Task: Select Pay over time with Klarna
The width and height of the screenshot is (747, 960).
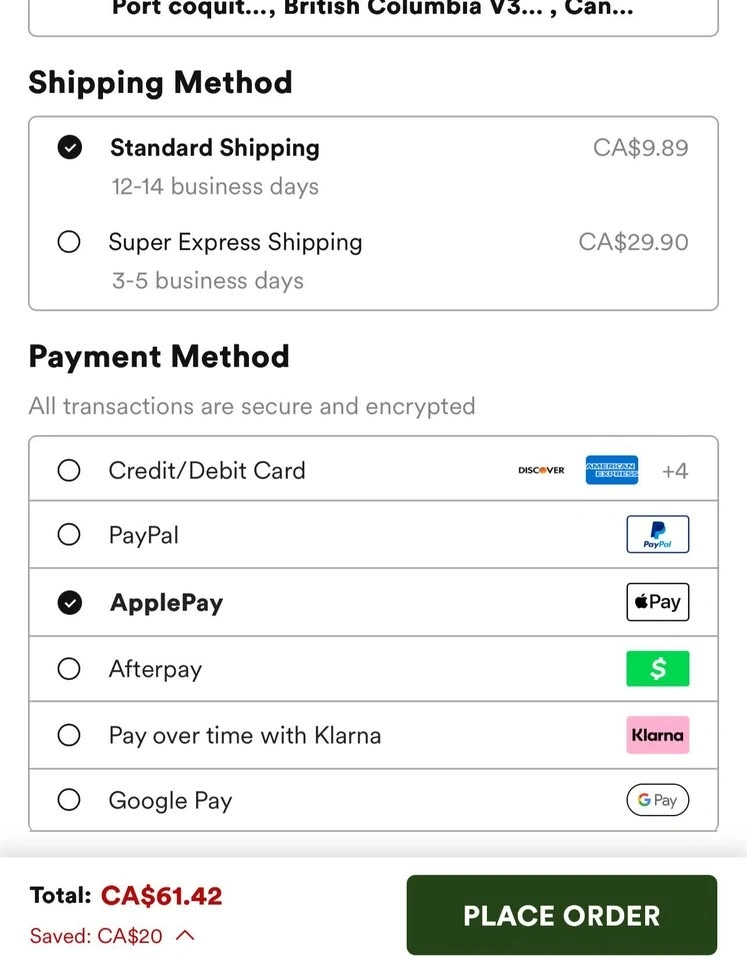Action: pyautogui.click(x=69, y=735)
